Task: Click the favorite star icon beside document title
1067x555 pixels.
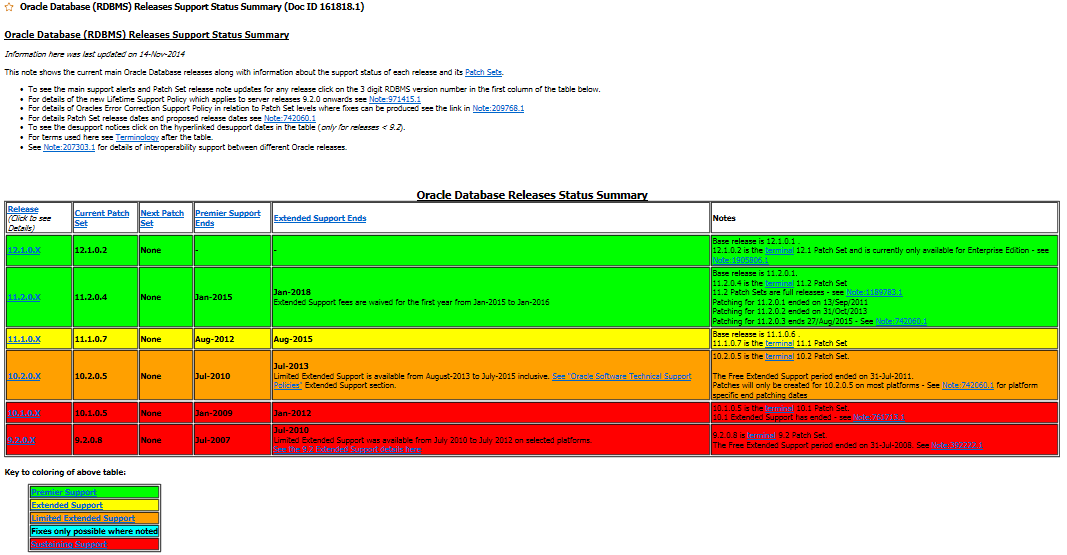Action: pos(9,7)
